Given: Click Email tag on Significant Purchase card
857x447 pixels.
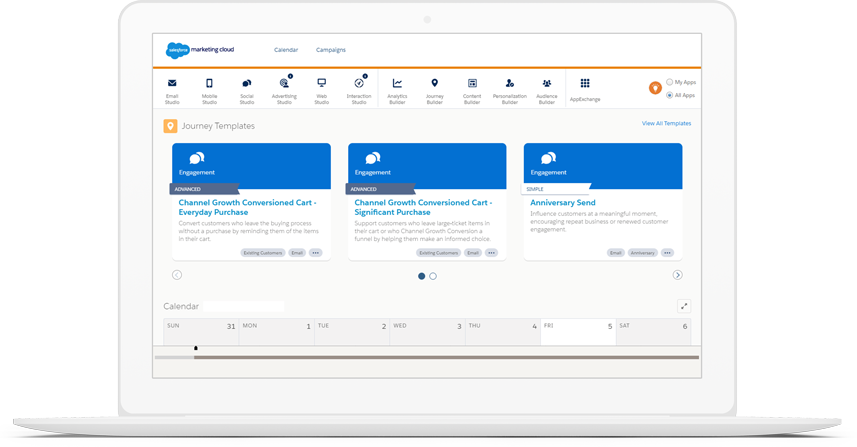Looking at the screenshot, I should click(x=473, y=253).
